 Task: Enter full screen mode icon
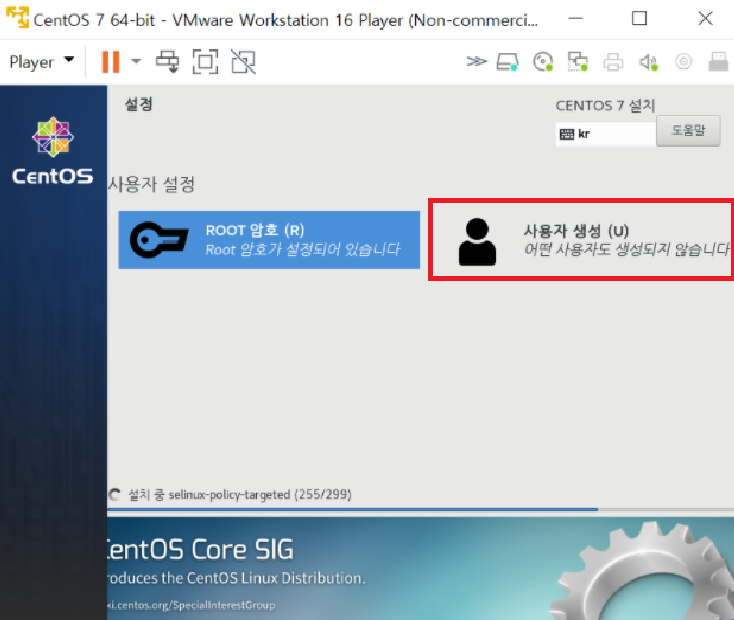(x=206, y=61)
